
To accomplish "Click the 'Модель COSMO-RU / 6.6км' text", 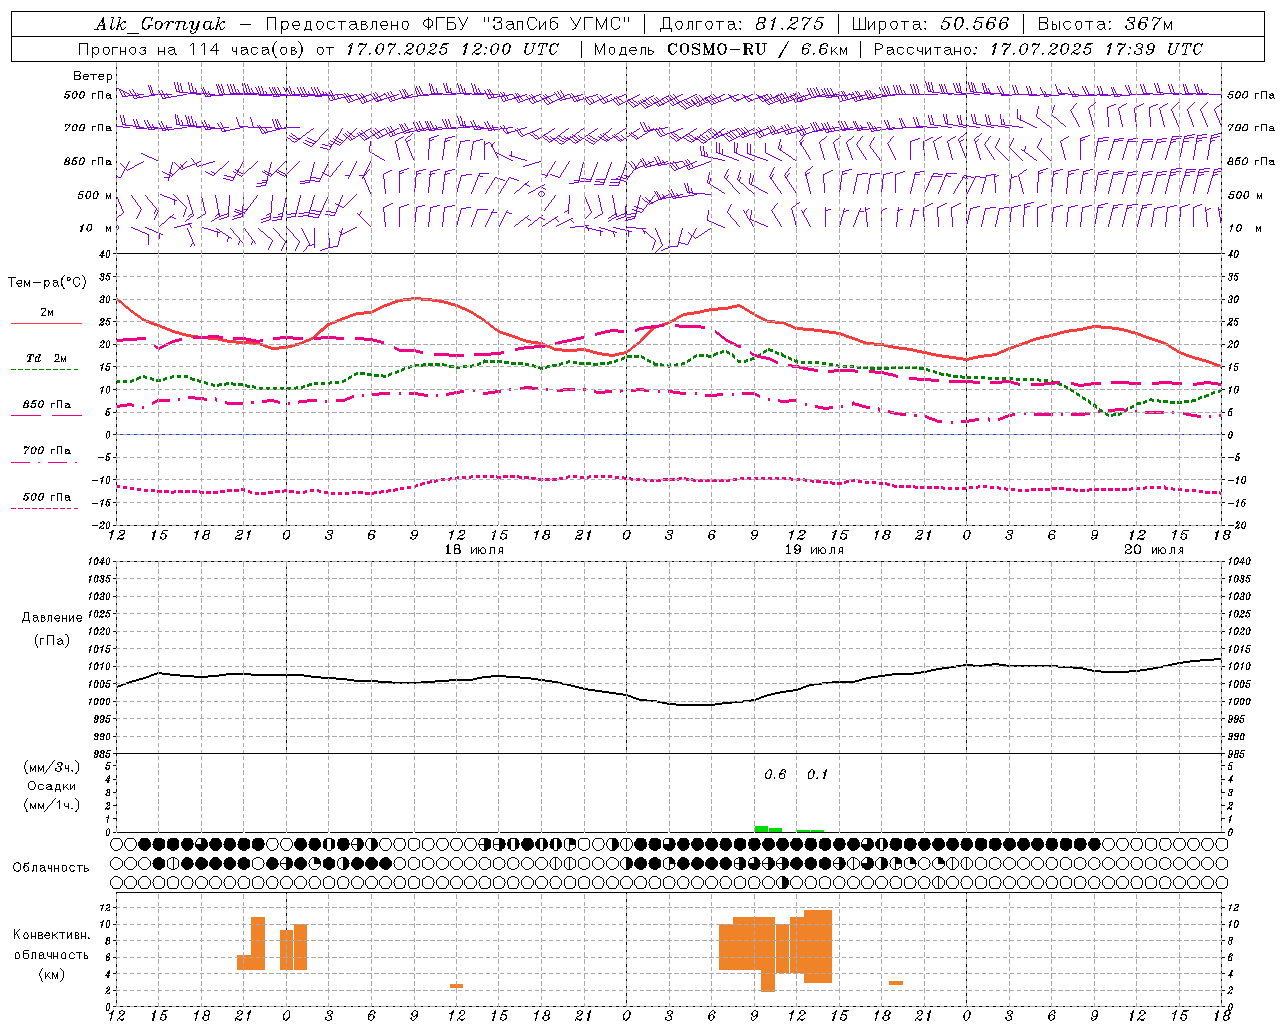I will click(x=720, y=49).
